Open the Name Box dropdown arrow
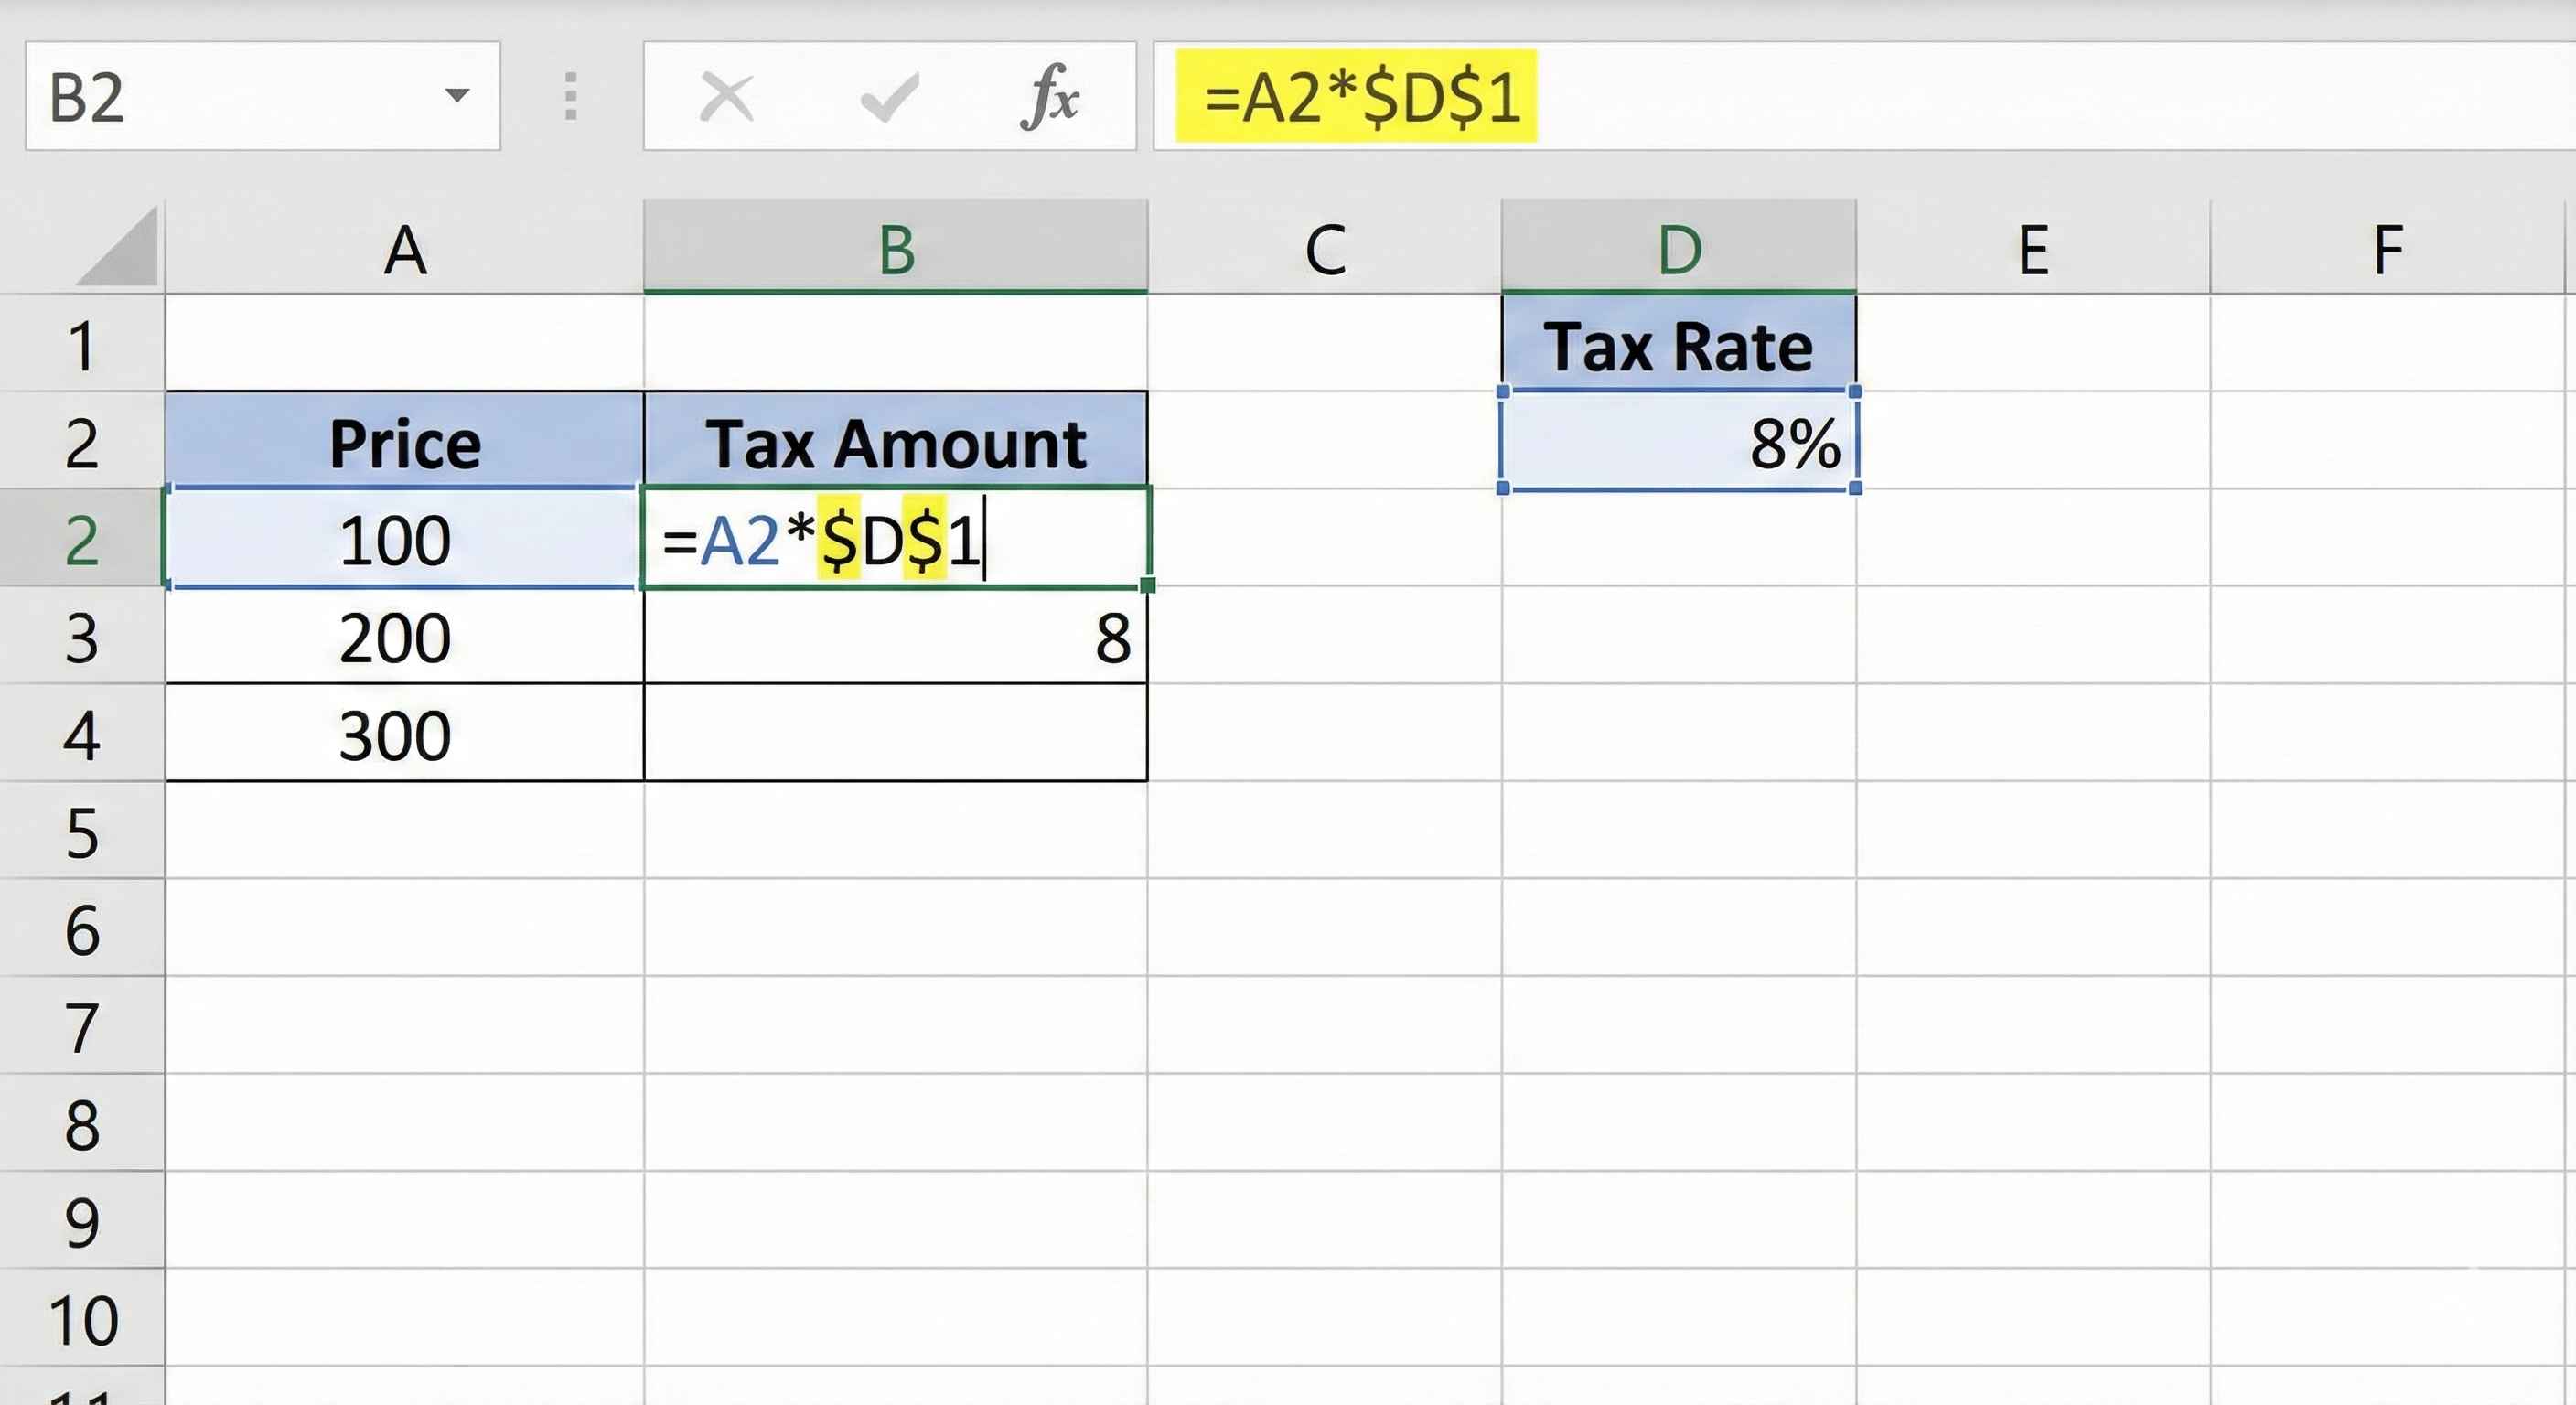2576x1405 pixels. tap(459, 96)
